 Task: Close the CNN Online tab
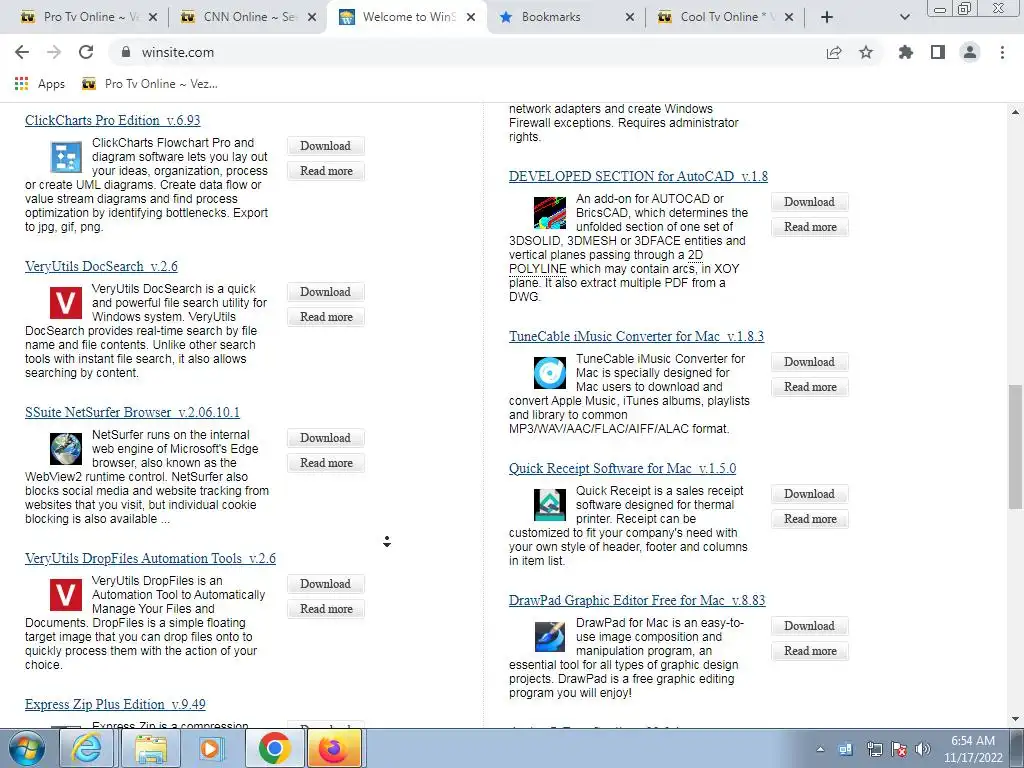tap(312, 17)
